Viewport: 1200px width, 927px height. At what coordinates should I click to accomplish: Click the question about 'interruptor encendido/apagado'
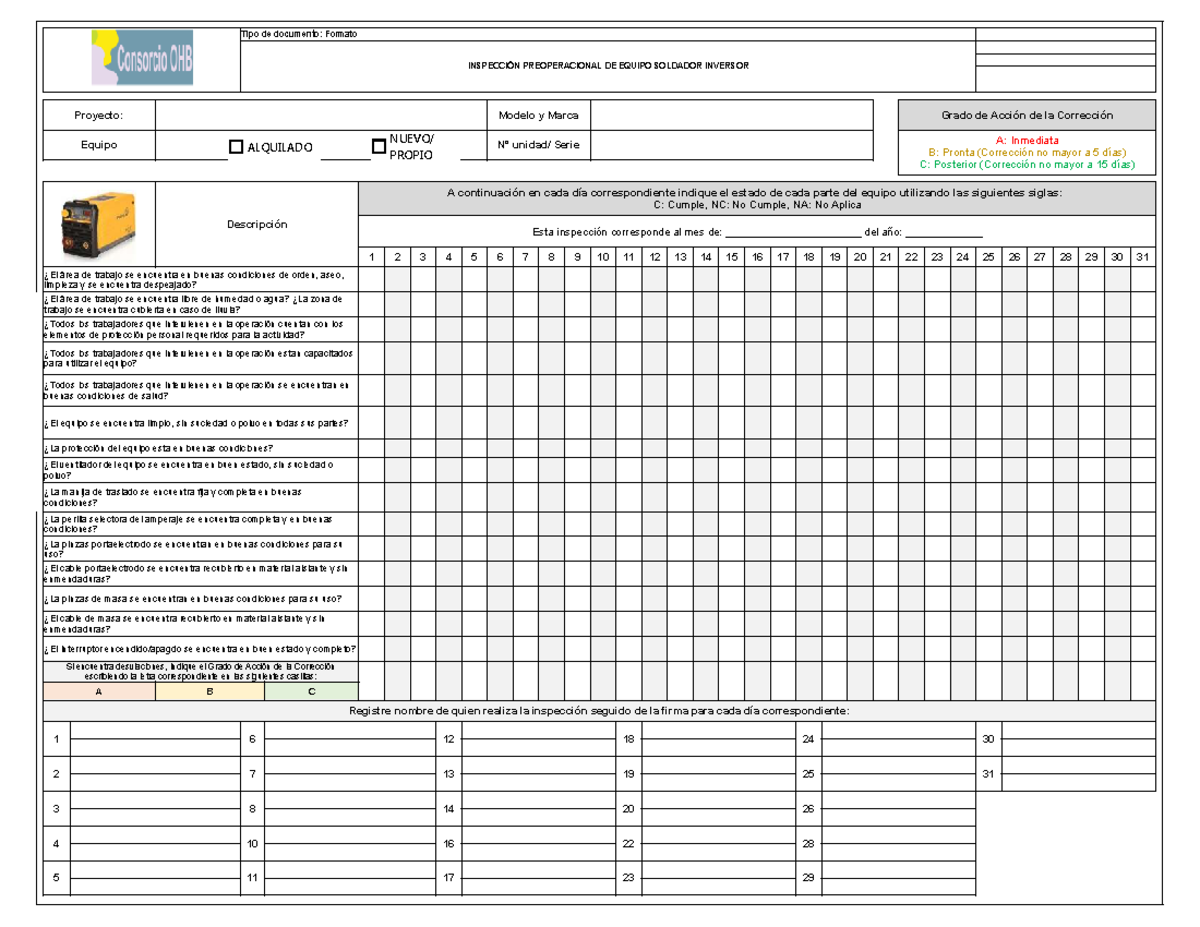pos(200,649)
